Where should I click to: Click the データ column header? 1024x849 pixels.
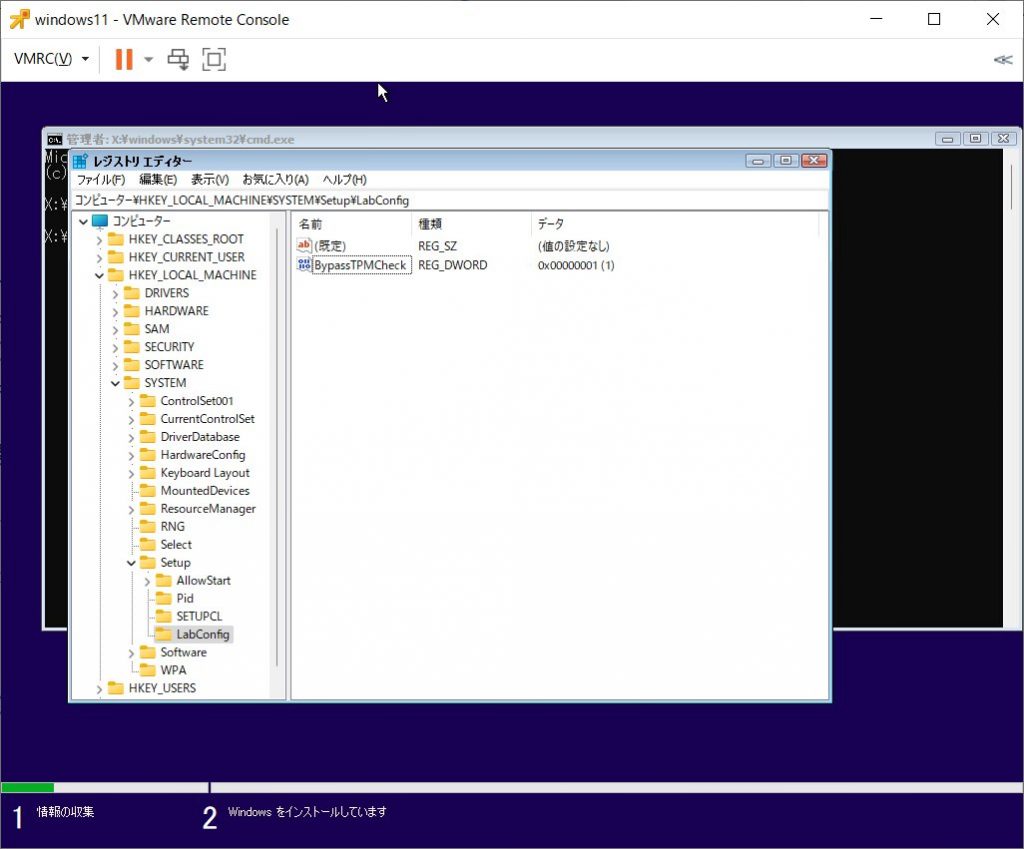pyautogui.click(x=551, y=224)
